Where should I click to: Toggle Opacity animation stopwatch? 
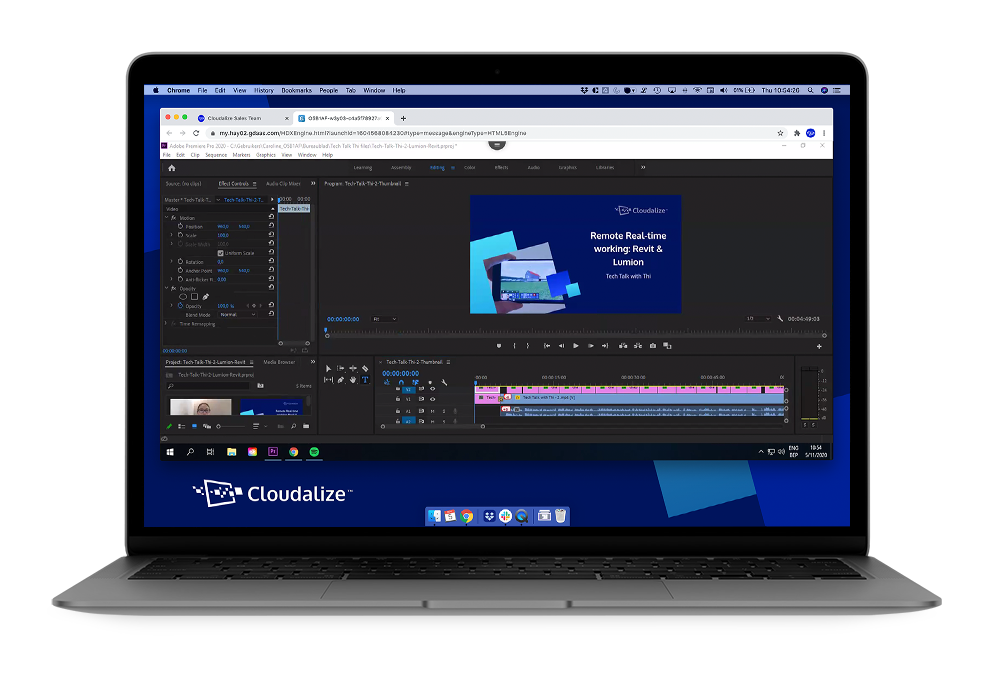tap(180, 306)
